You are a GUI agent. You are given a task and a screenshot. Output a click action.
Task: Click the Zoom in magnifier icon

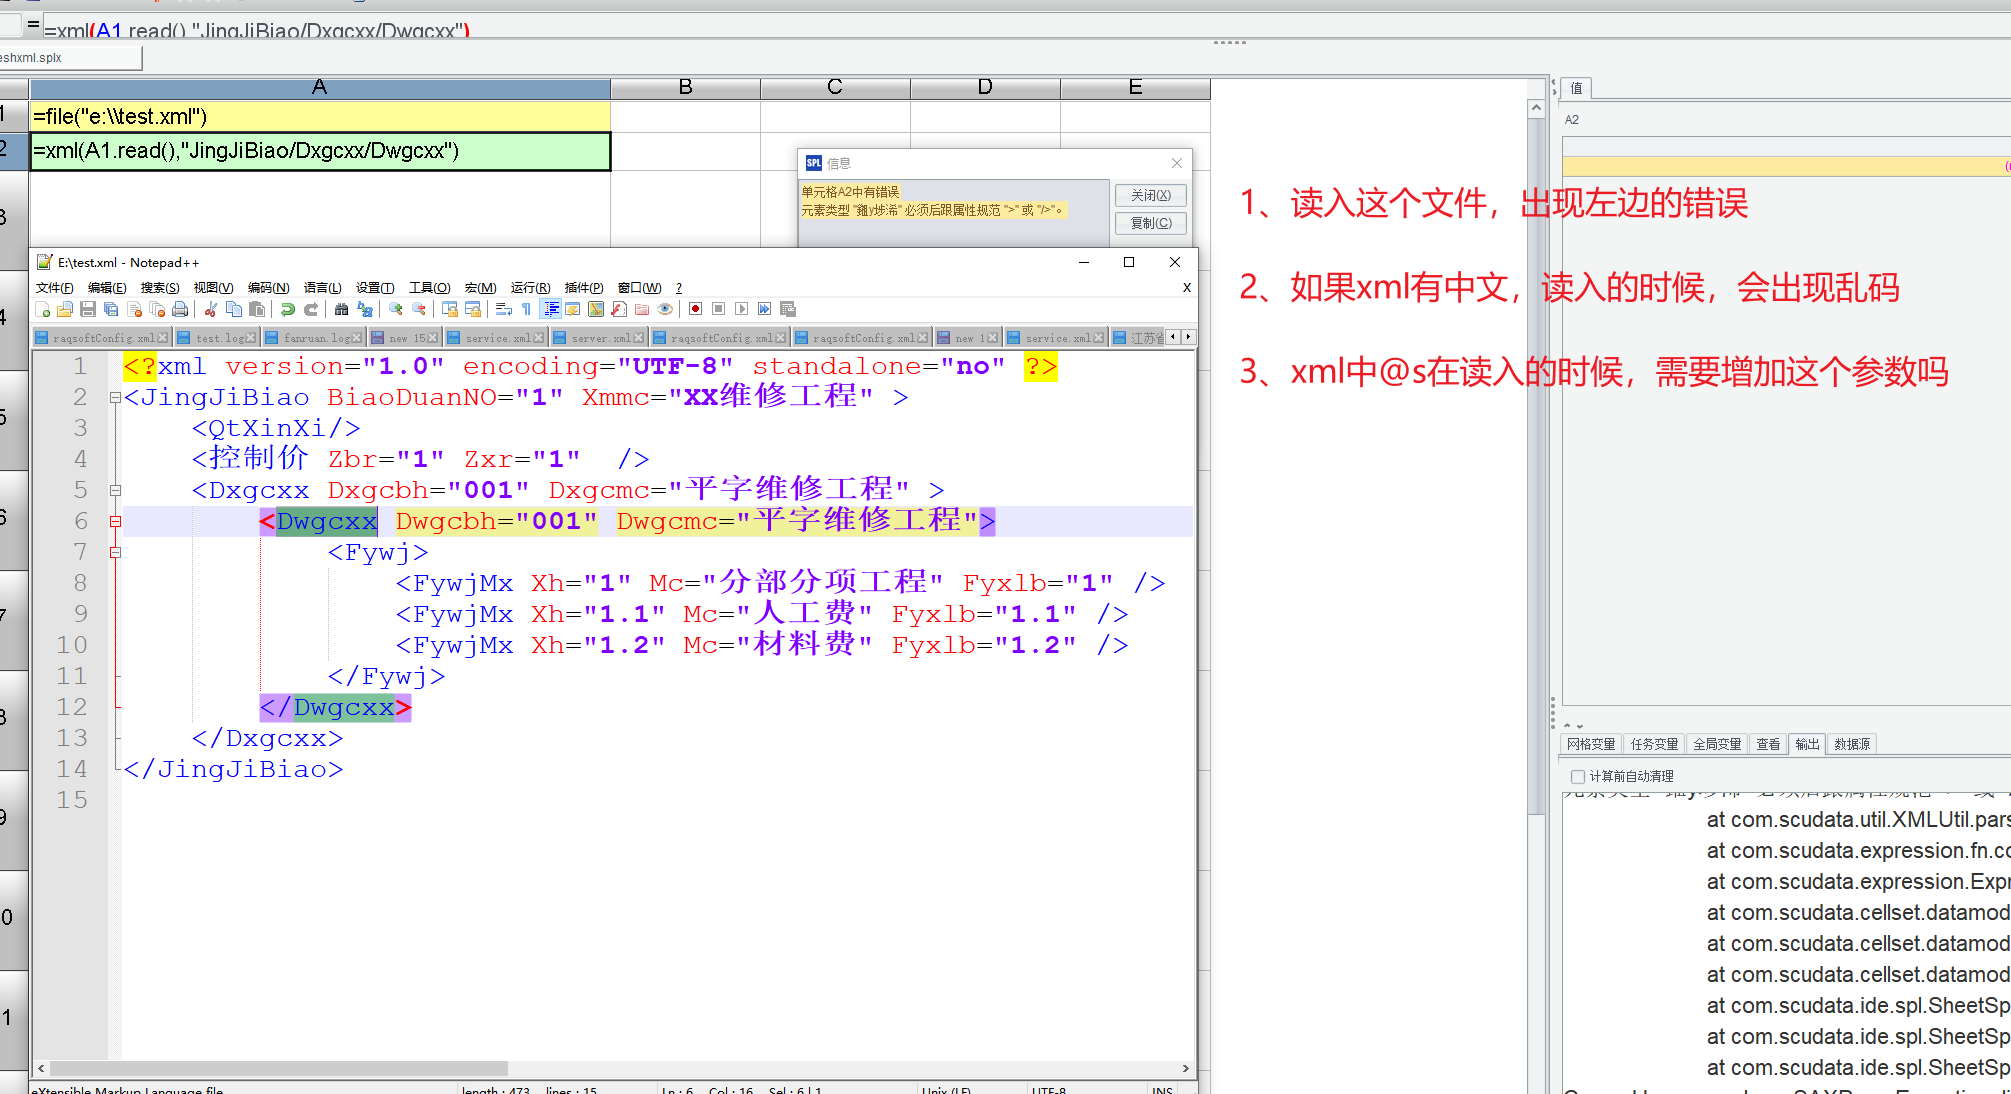click(x=396, y=309)
